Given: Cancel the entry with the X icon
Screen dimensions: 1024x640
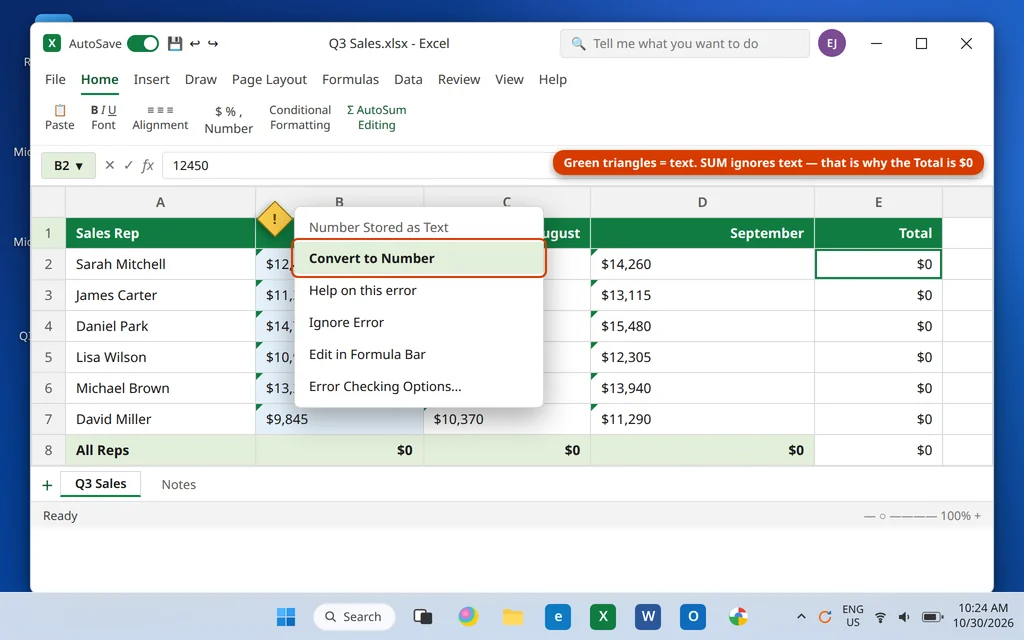Looking at the screenshot, I should pos(110,165).
